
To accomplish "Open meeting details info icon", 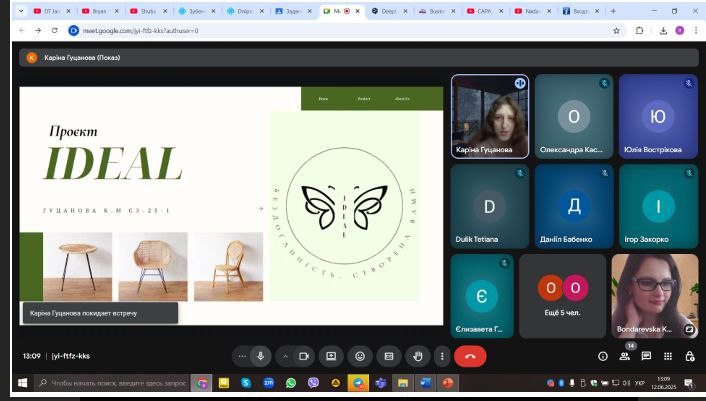I will (x=603, y=356).
